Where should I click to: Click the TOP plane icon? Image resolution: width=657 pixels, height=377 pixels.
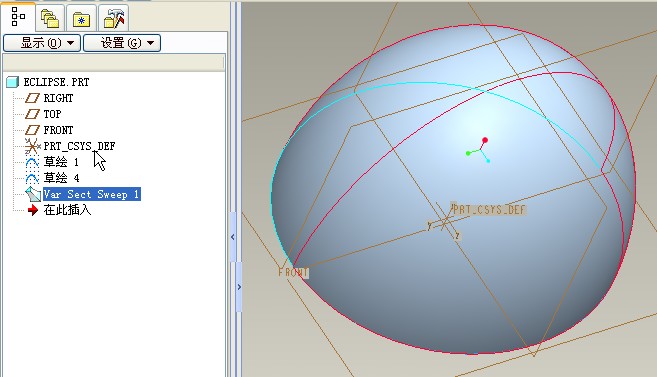click(32, 114)
